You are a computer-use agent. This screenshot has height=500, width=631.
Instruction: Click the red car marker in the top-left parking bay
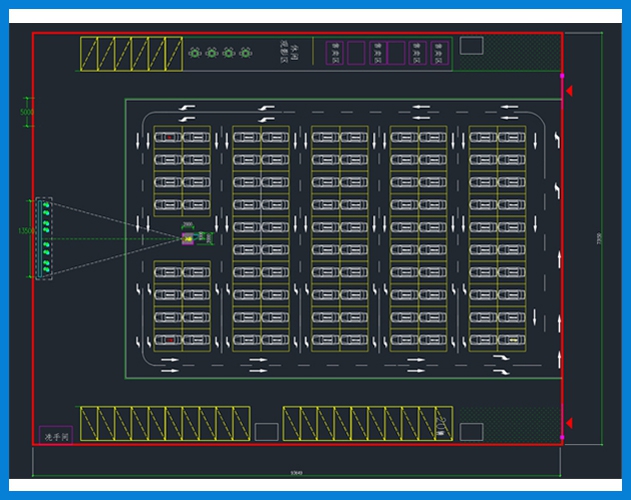tap(169, 138)
